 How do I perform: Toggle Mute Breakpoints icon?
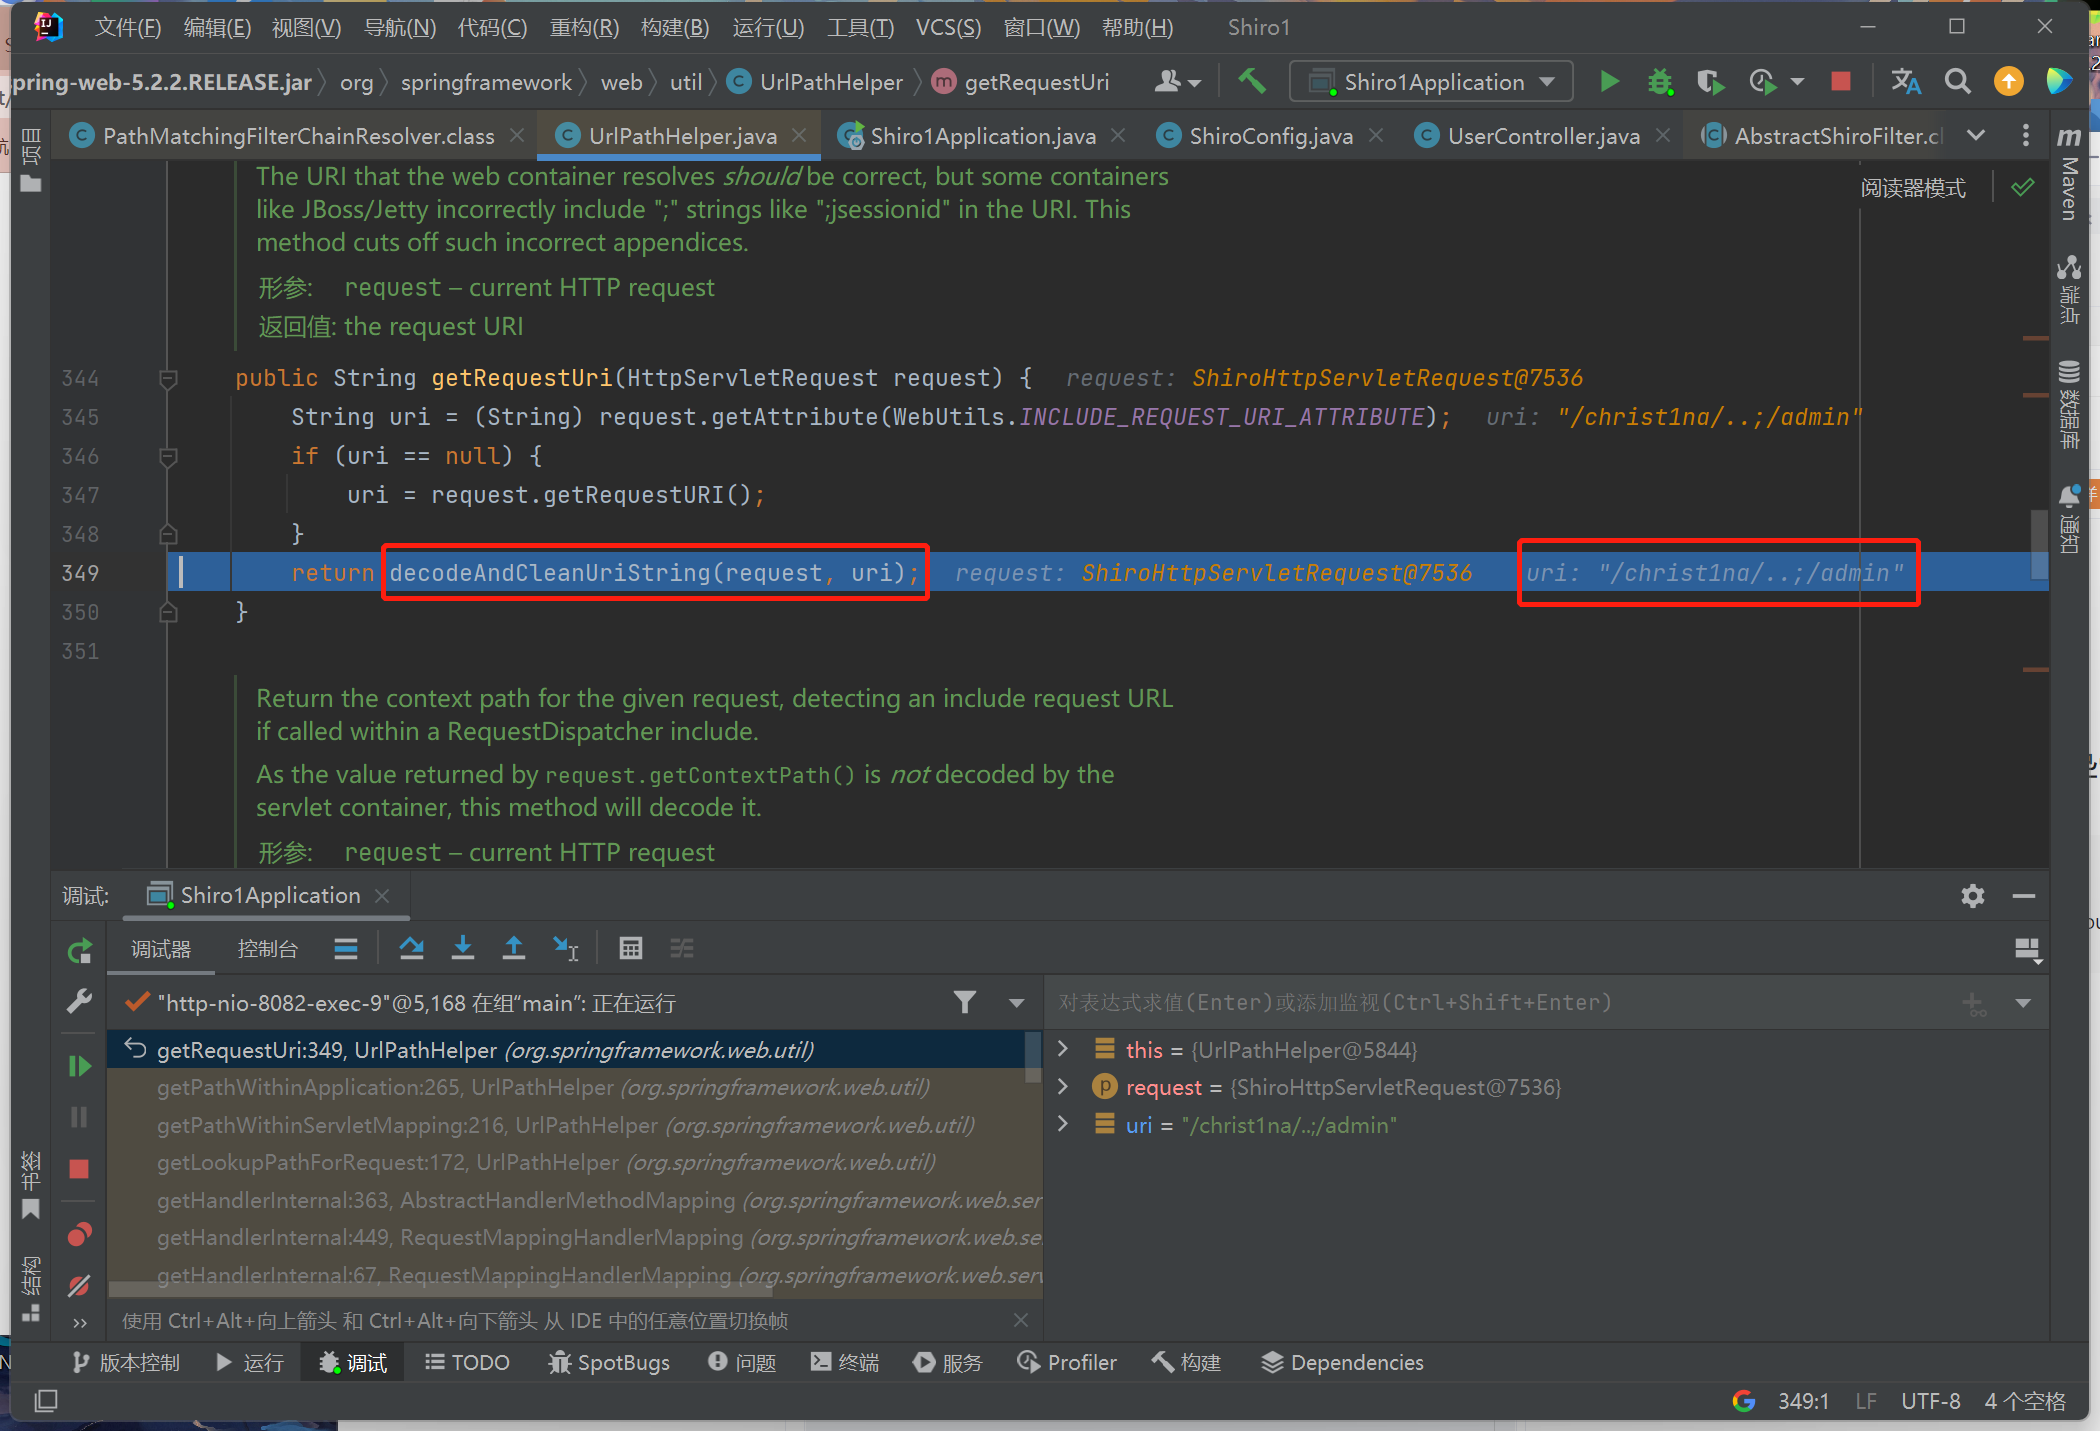click(79, 1285)
